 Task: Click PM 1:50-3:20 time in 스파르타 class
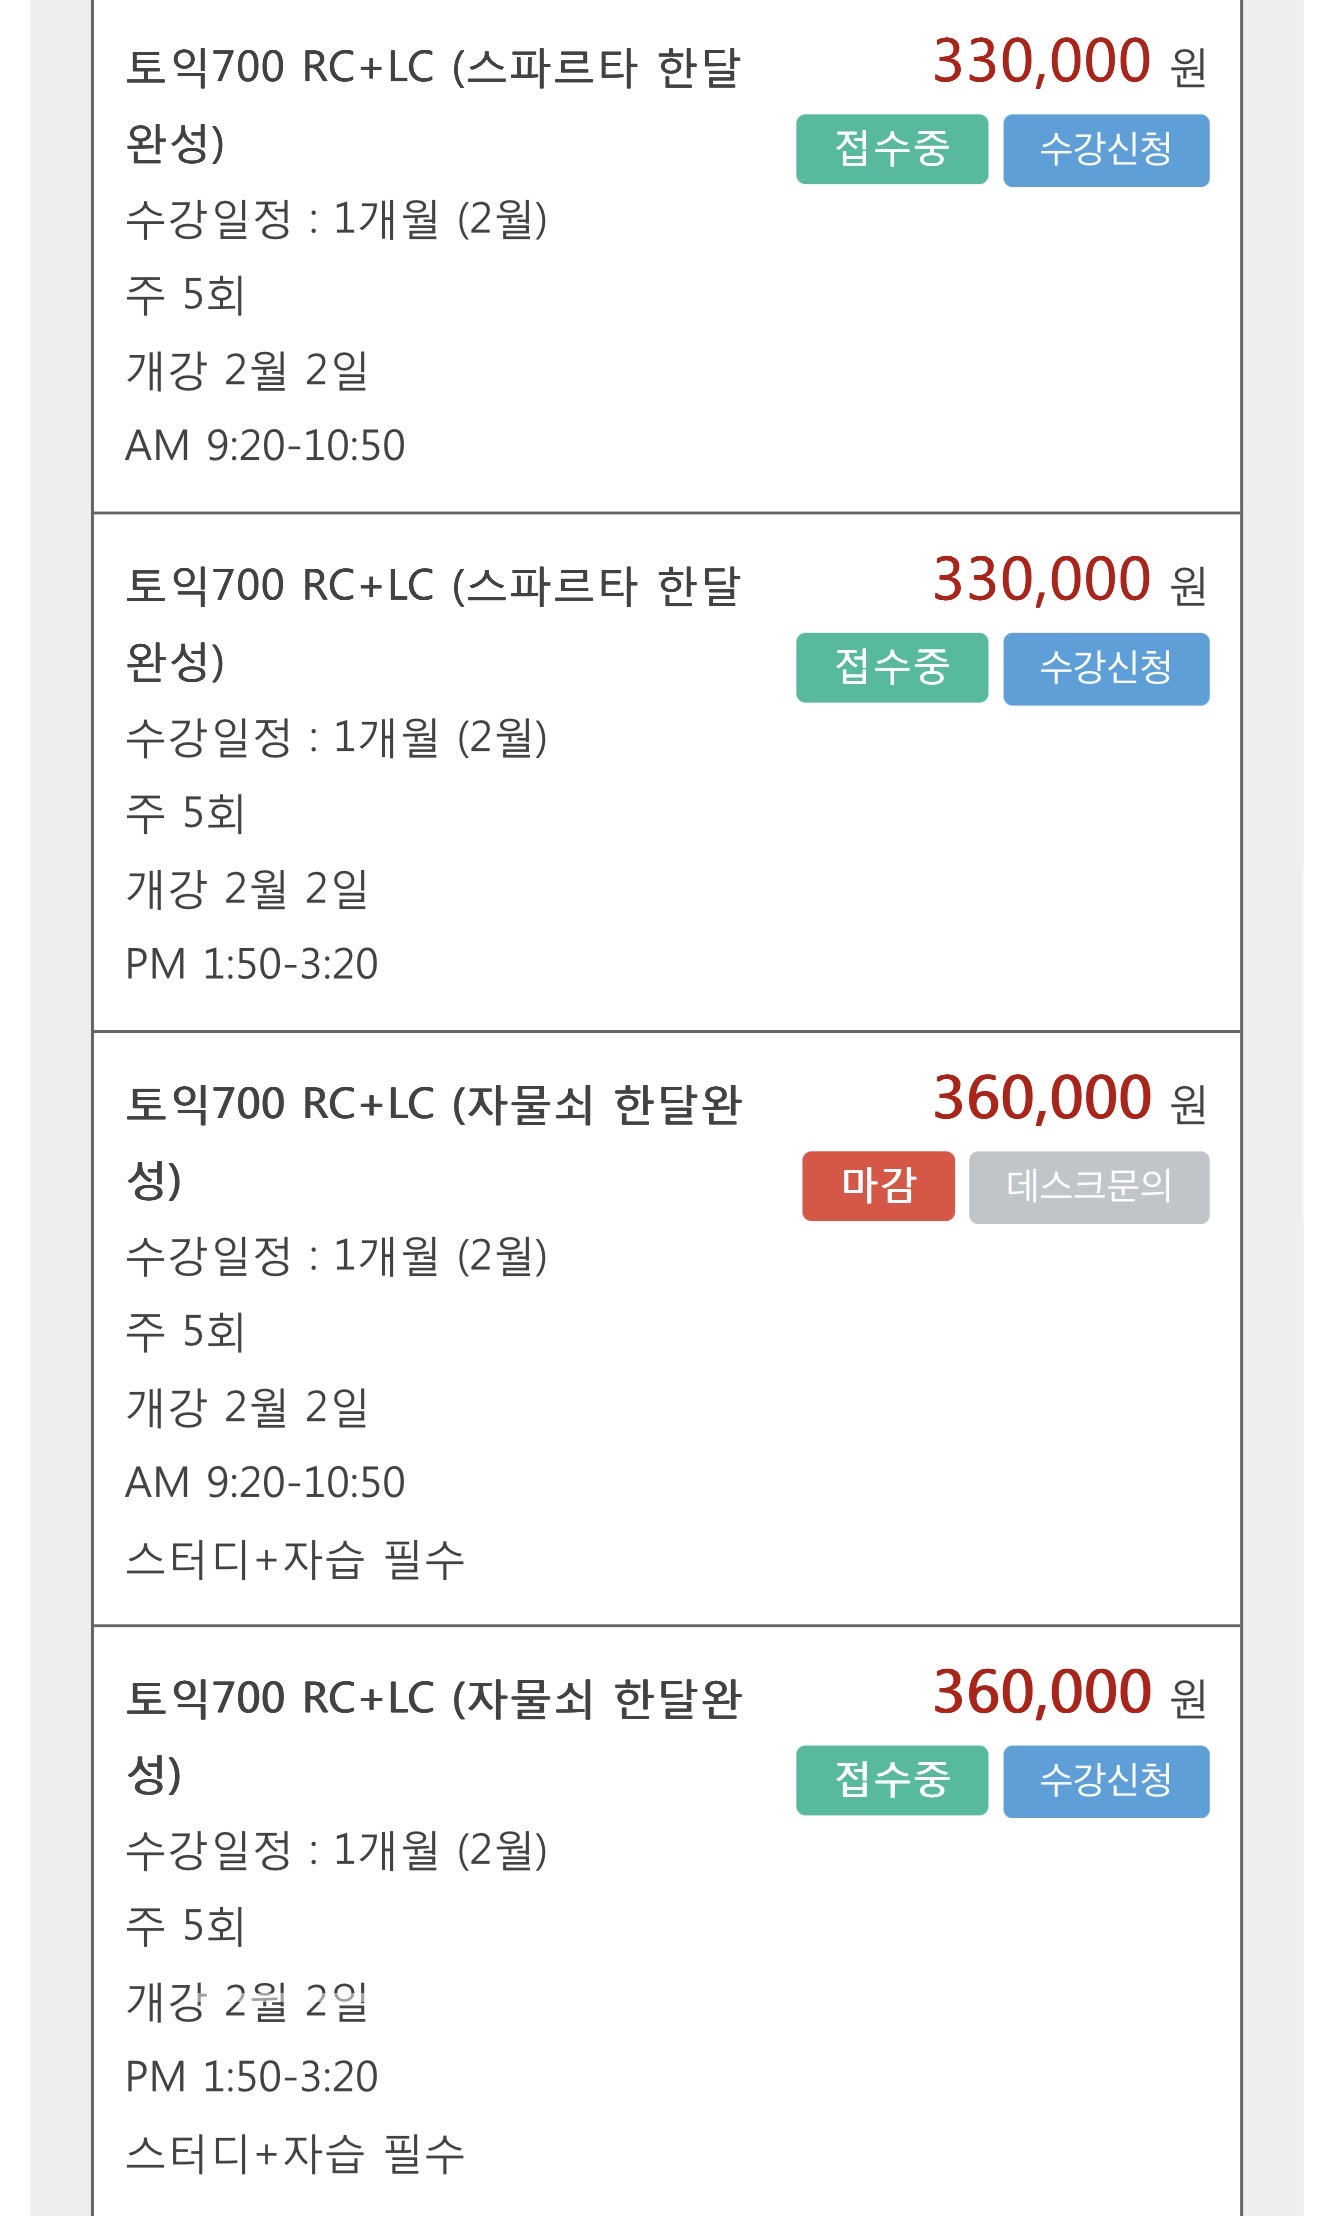(251, 964)
